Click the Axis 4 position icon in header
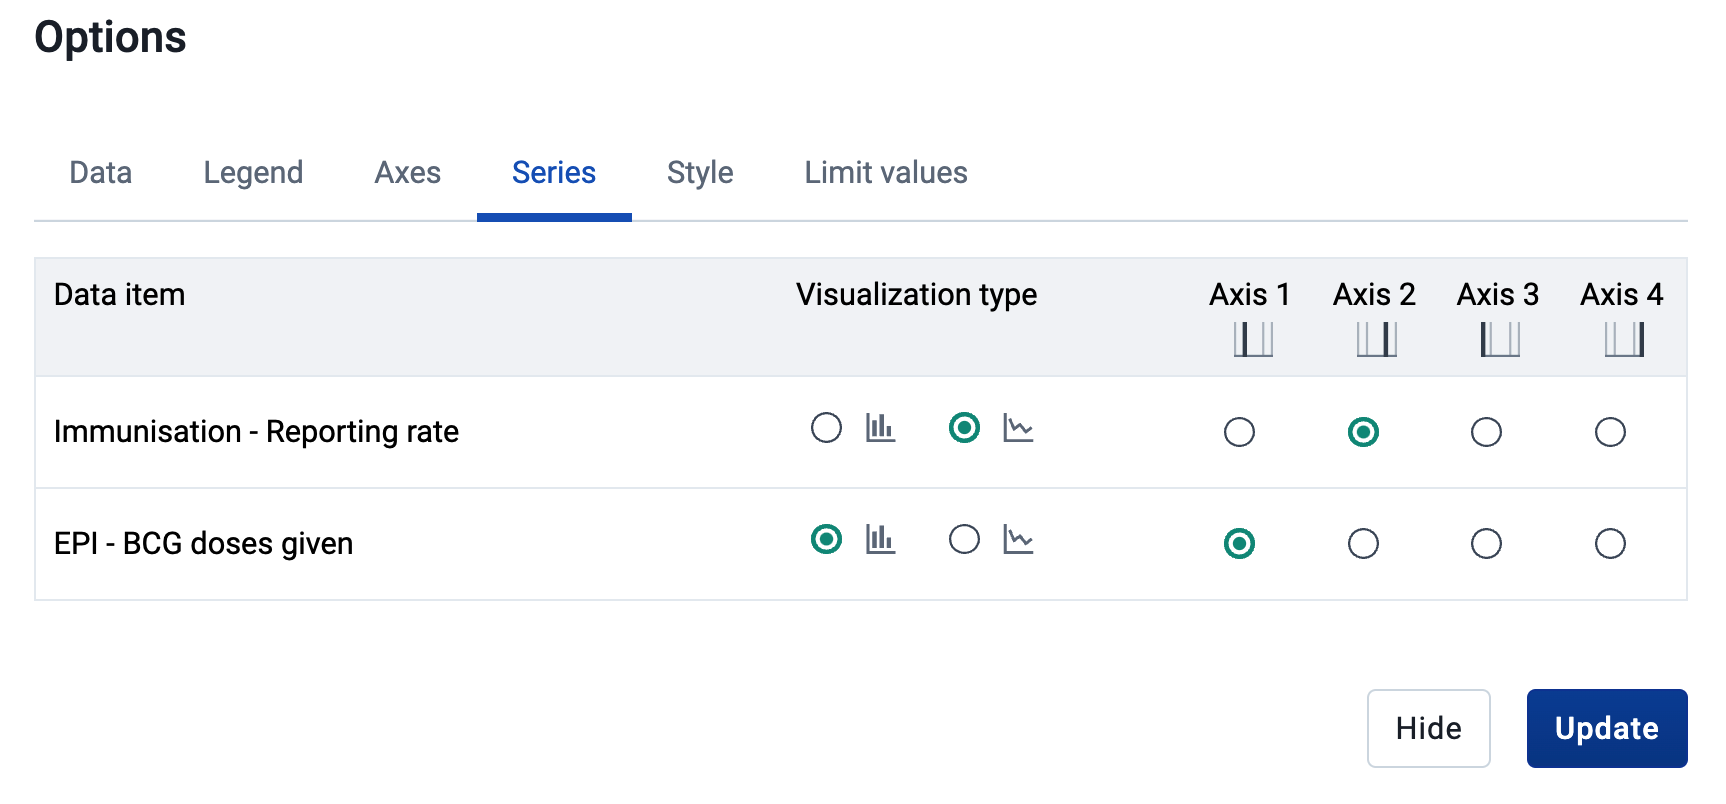 1624,340
